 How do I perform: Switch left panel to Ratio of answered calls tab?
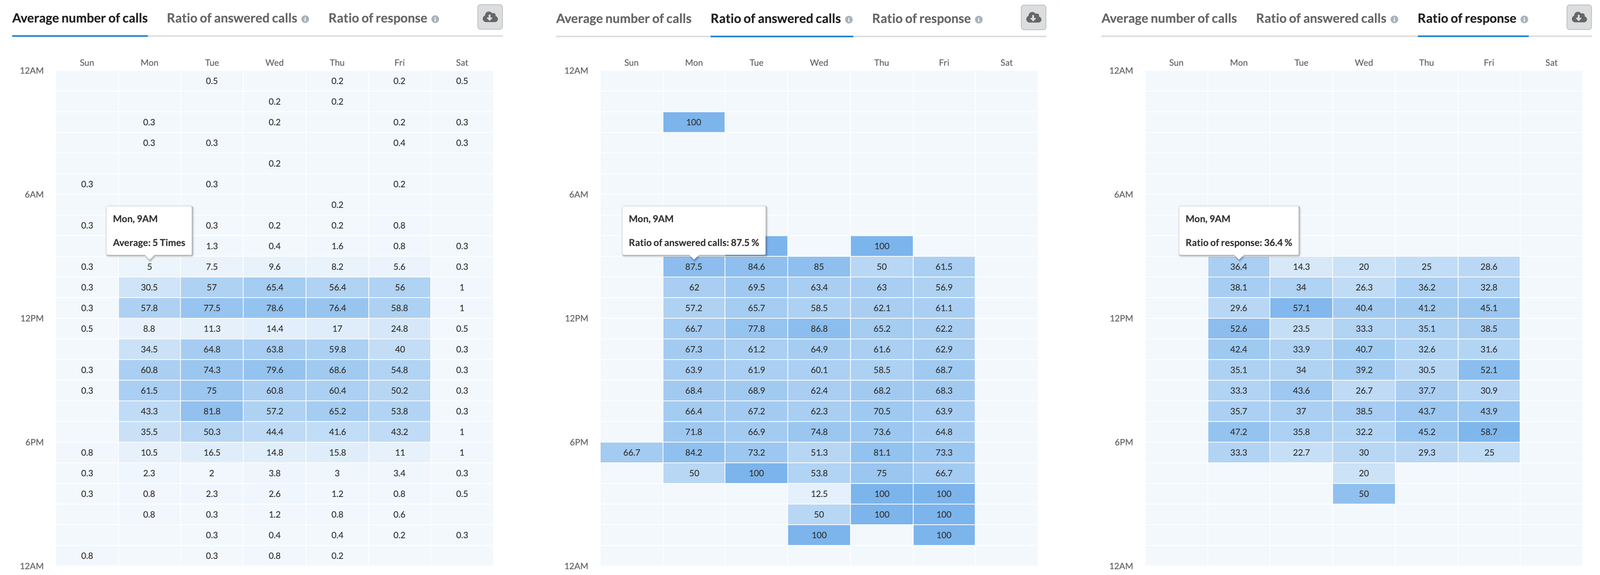point(232,18)
